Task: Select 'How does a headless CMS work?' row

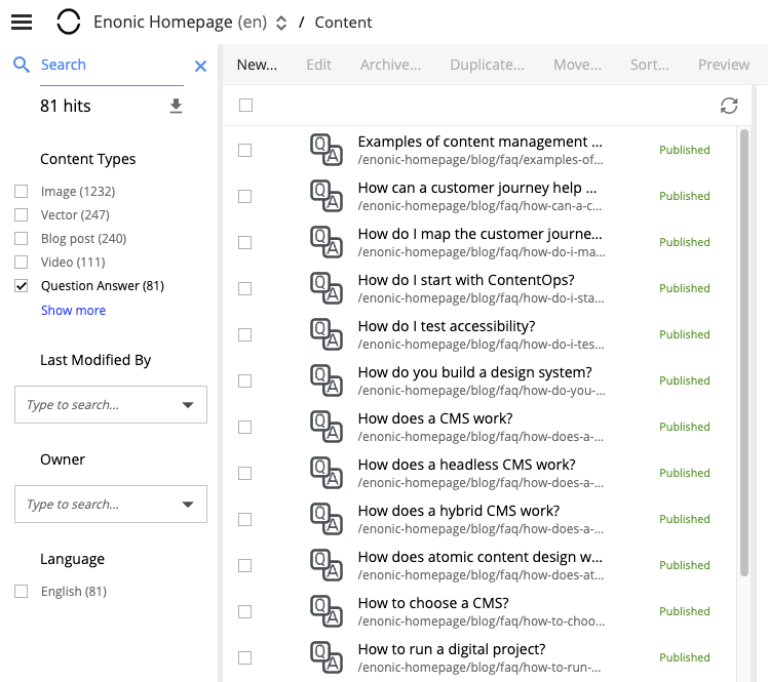Action: pos(479,473)
